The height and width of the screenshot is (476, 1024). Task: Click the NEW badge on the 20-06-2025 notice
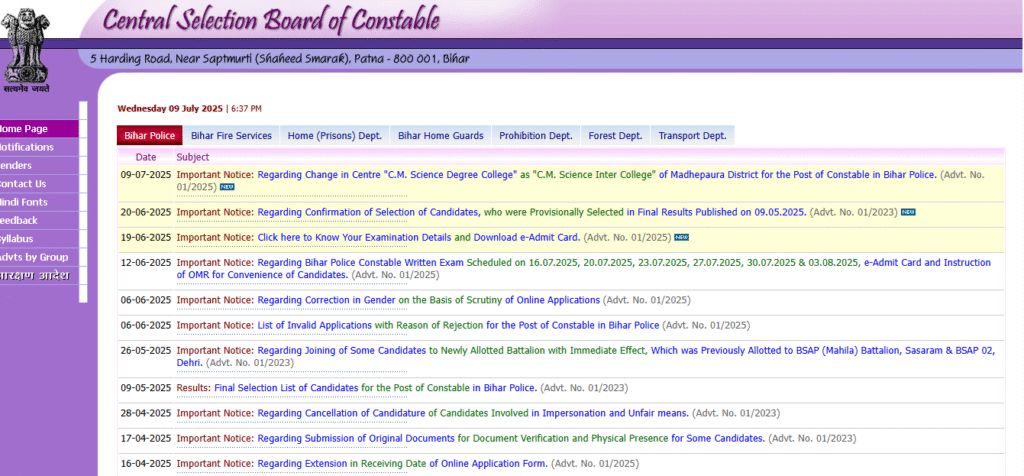[908, 212]
